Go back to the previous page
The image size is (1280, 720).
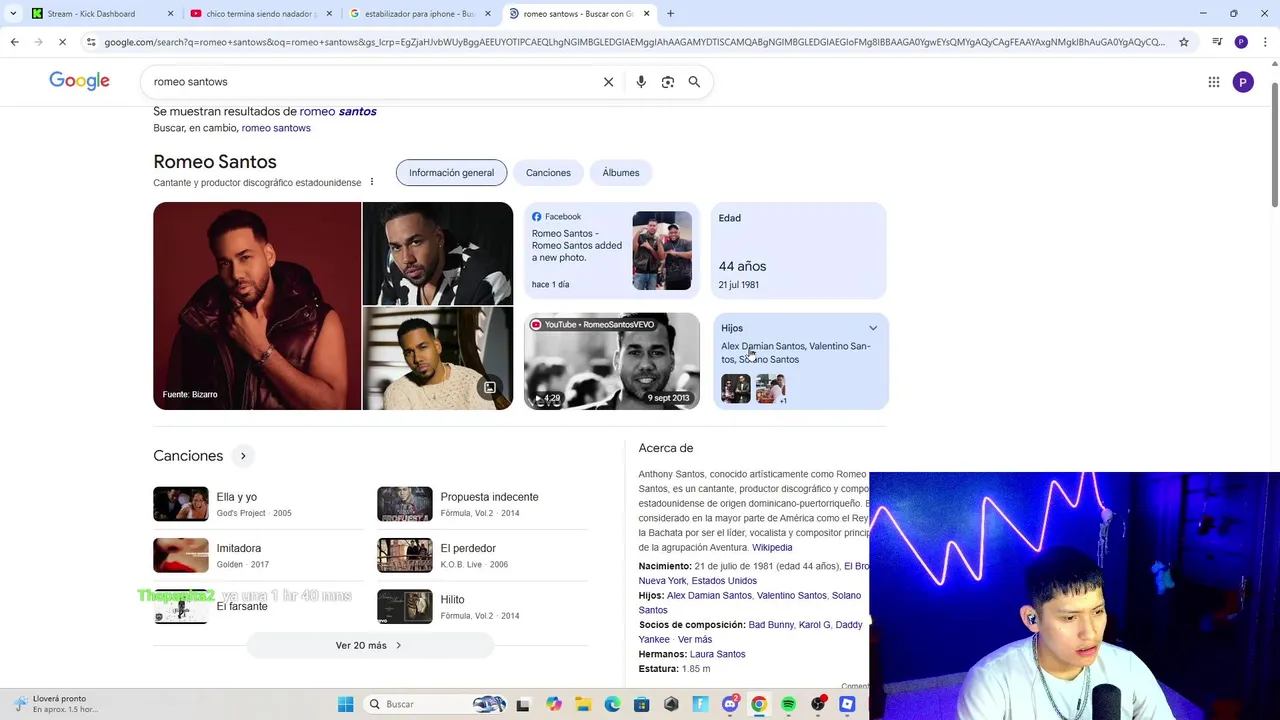14,42
